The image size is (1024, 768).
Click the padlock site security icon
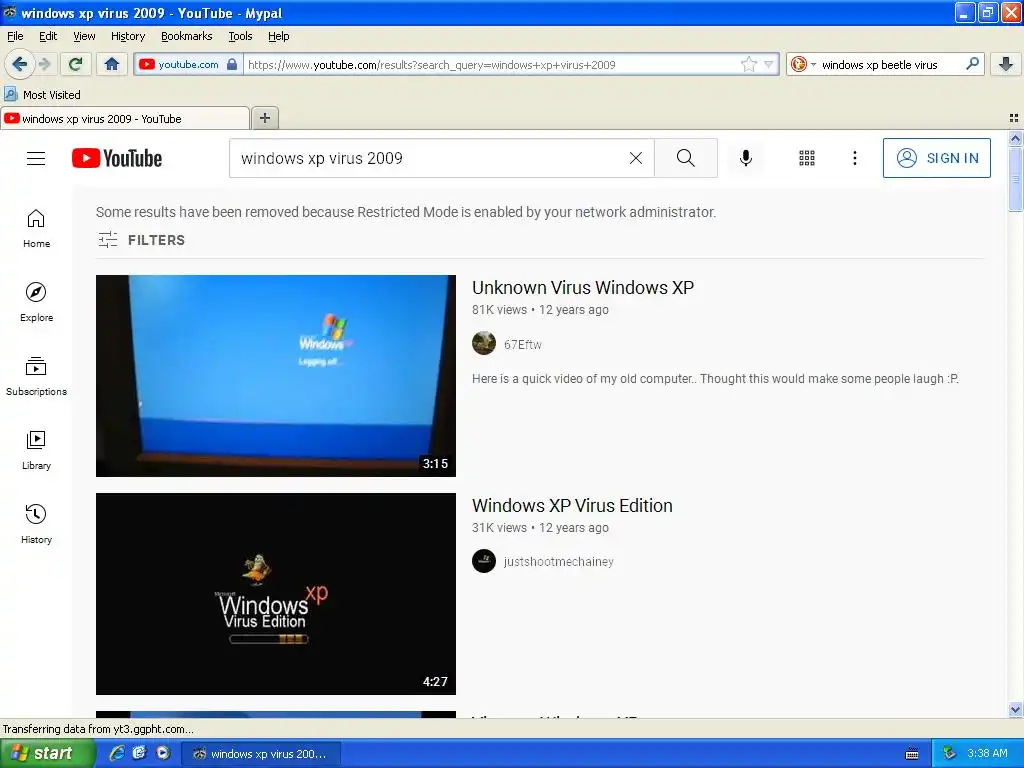(x=232, y=64)
